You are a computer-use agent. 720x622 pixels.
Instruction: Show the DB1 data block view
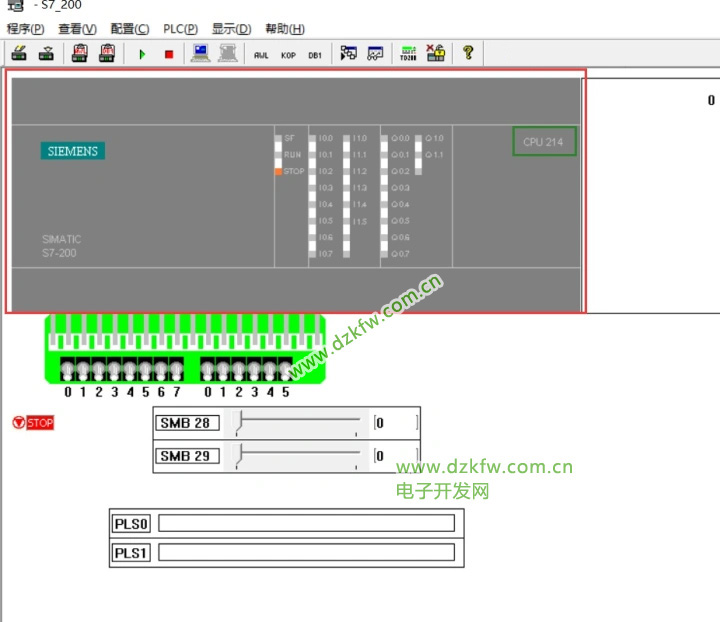pos(314,55)
